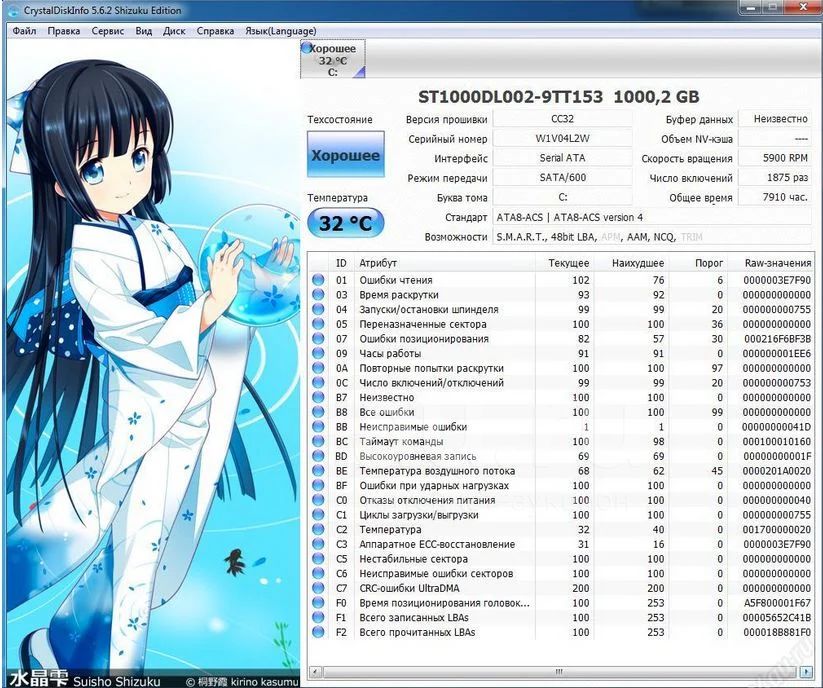This screenshot has width=823, height=688.
Task: Click the 32 °C temperature button
Action: click(345, 223)
